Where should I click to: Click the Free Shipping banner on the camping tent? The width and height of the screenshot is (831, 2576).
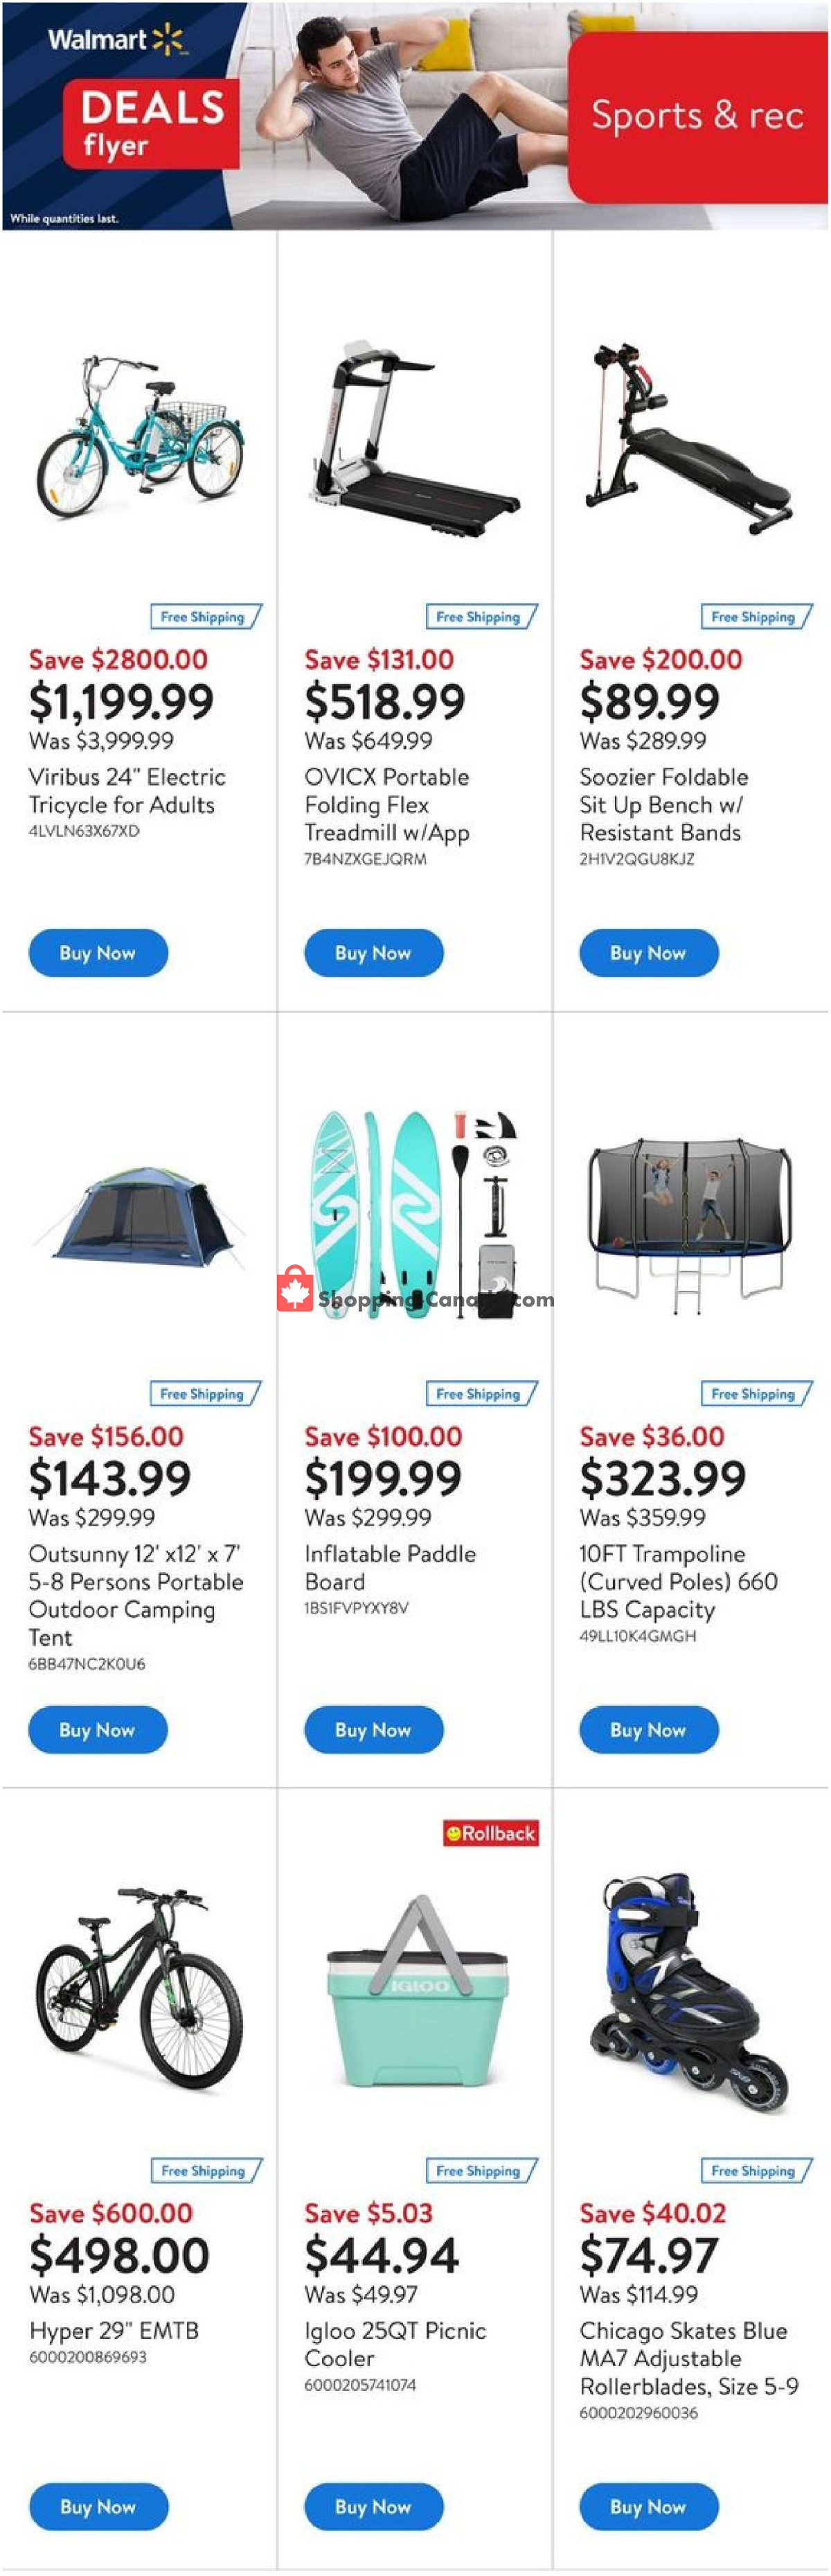pos(203,1394)
